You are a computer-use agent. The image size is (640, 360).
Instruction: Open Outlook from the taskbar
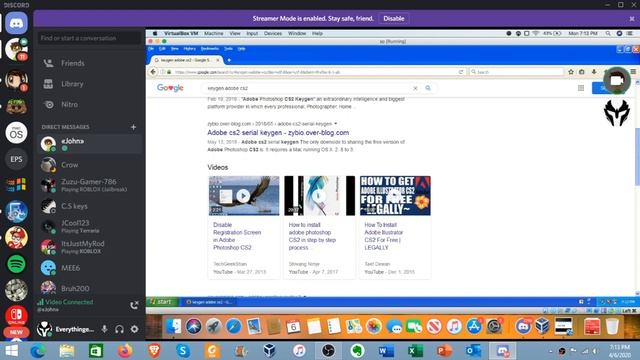(473, 351)
